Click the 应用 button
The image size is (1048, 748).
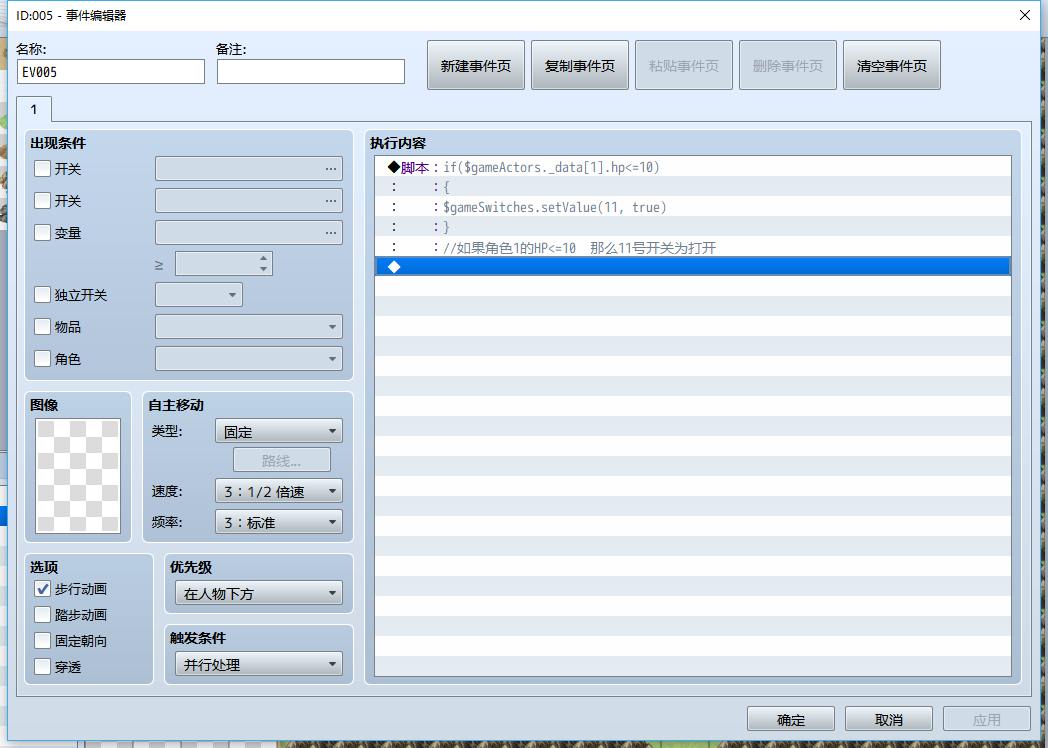tap(987, 719)
